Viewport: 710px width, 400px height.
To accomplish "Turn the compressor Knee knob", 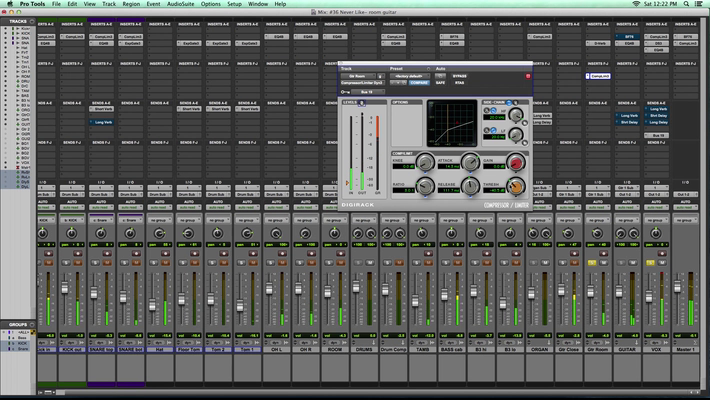I will tap(425, 162).
